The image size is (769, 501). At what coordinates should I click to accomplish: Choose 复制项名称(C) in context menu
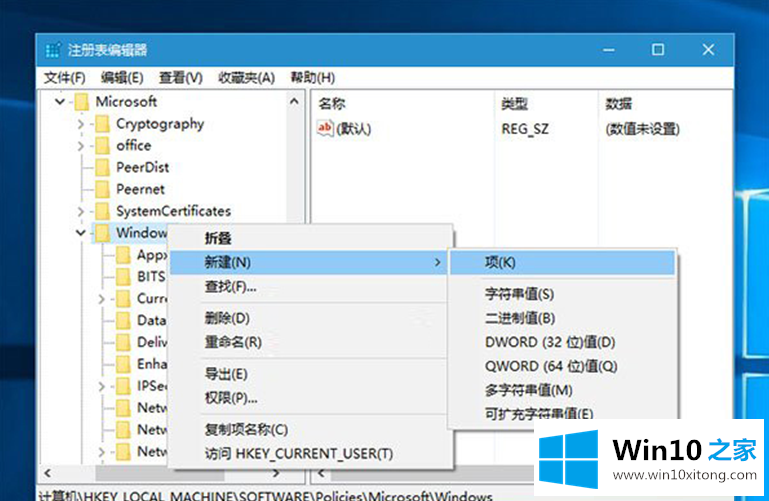[310, 429]
